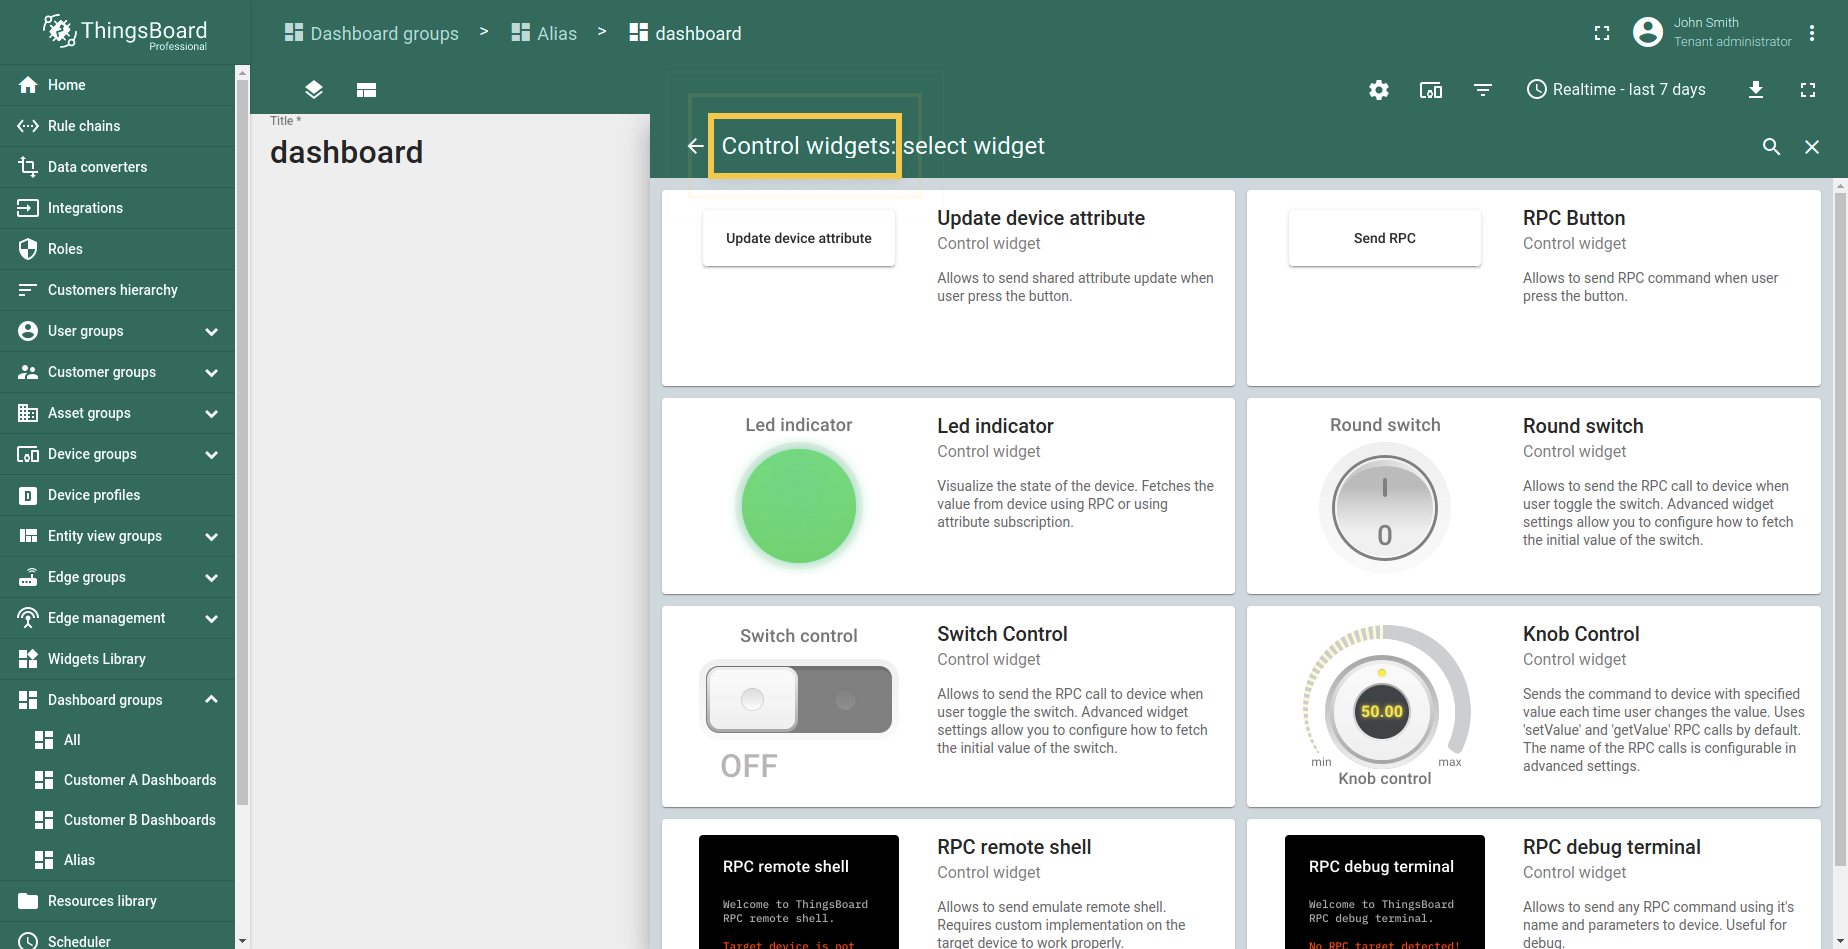Open Customers hierarchy page
This screenshot has width=1848, height=949.
(117, 290)
